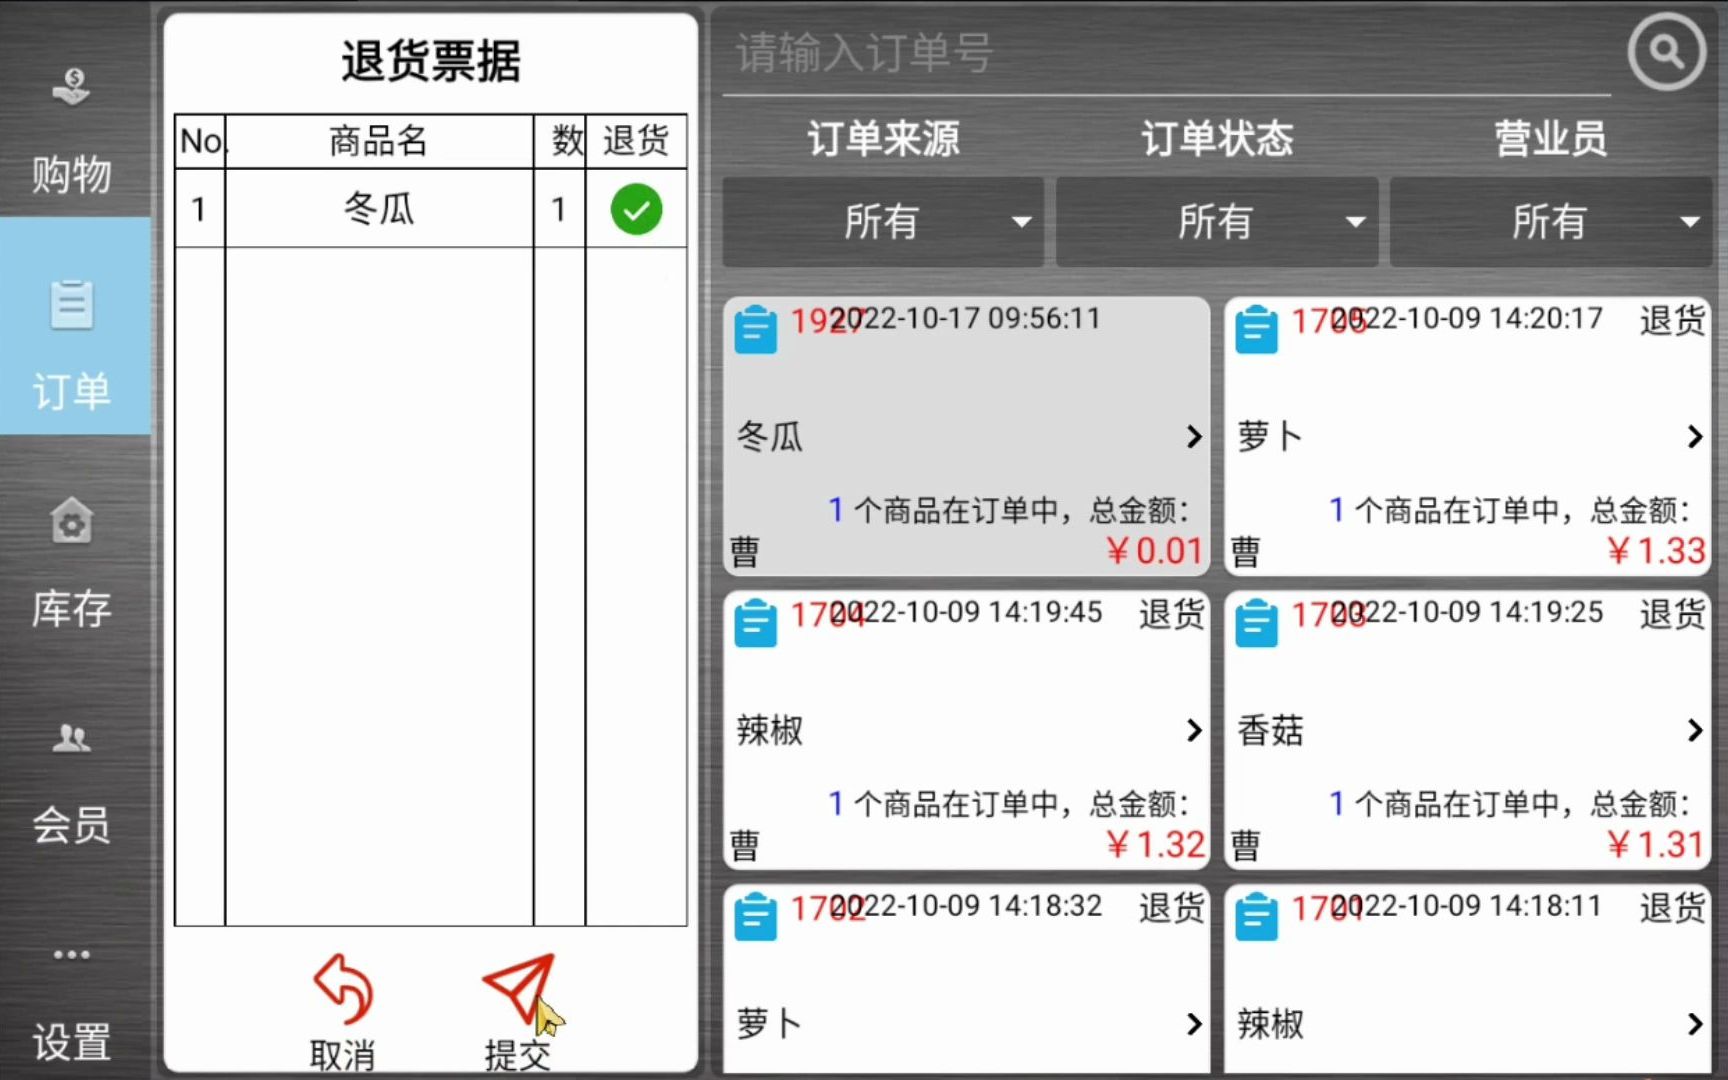The image size is (1728, 1080).
Task: Open the 订单状态 所有 dropdown
Action: (1217, 221)
